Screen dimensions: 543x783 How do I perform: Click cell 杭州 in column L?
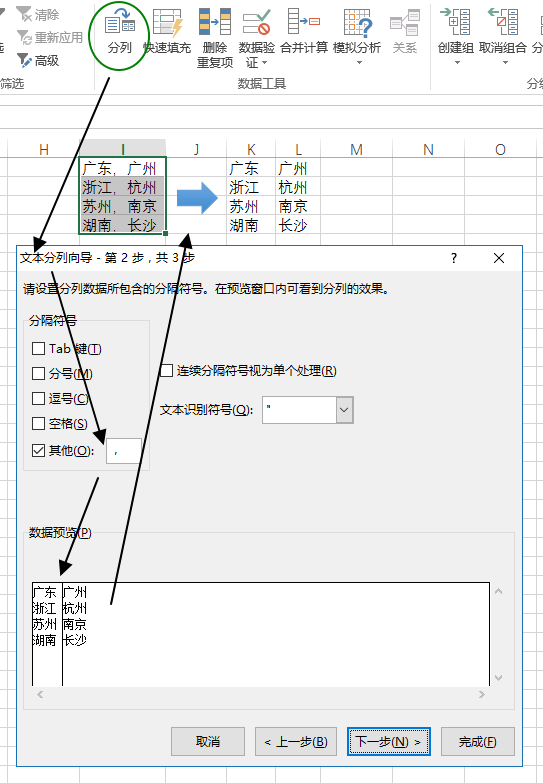pyautogui.click(x=298, y=187)
